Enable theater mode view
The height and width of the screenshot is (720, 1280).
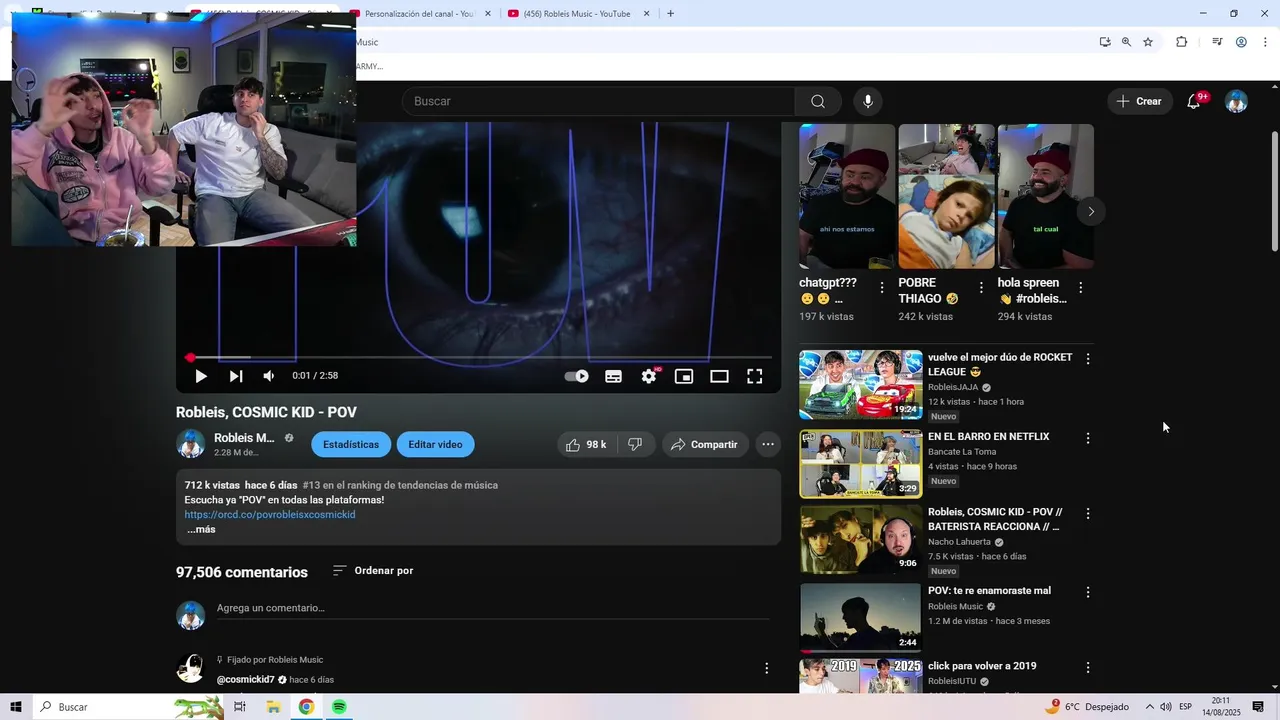pyautogui.click(x=719, y=376)
